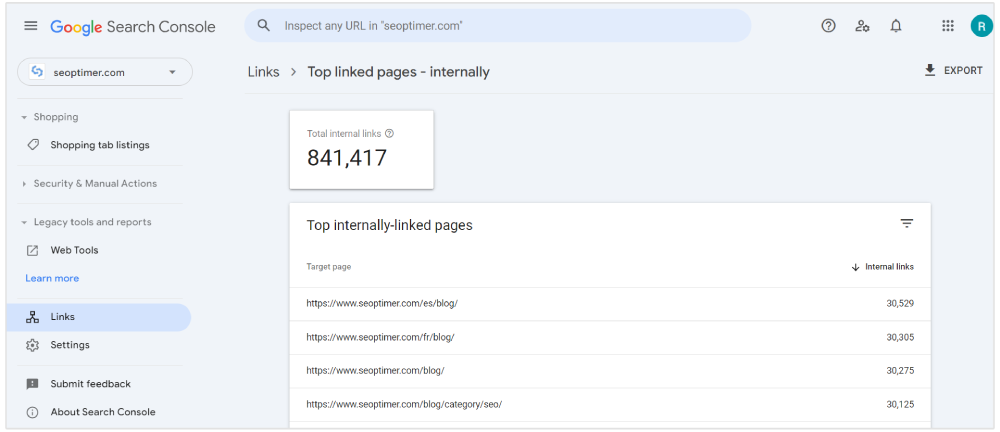Click the 30,529 links value
The image size is (1000, 432).
[x=900, y=304]
